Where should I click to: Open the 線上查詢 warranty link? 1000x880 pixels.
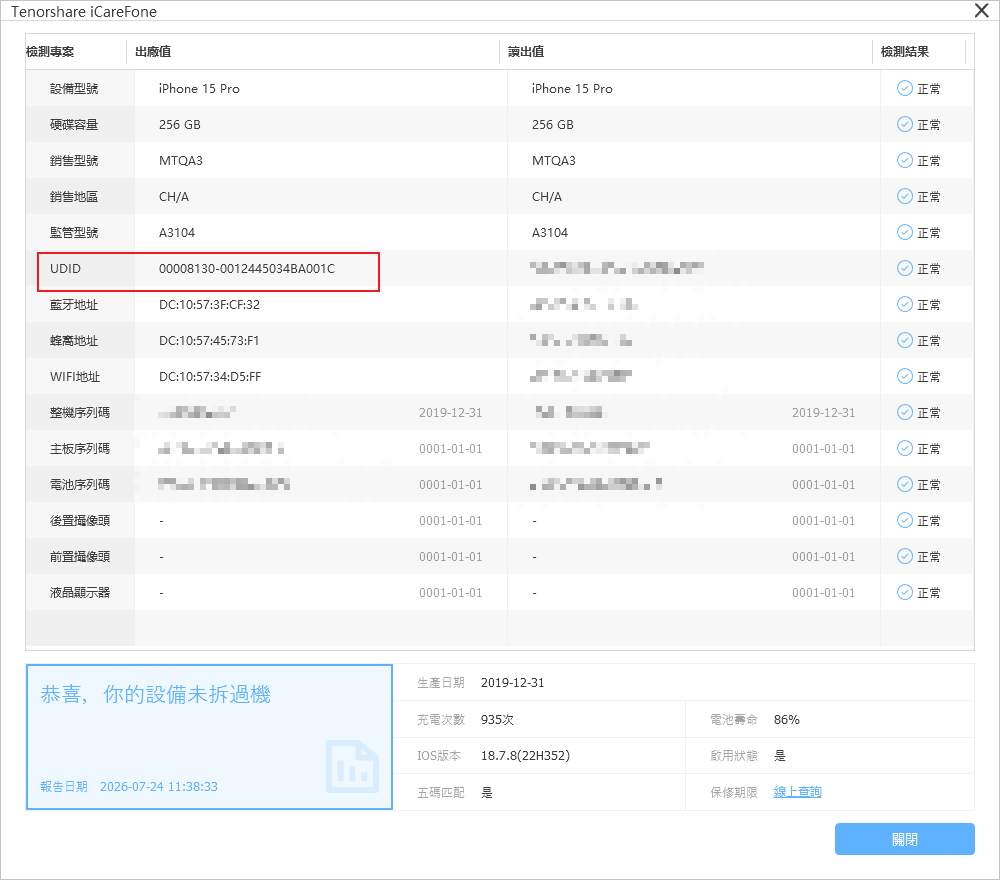(797, 792)
